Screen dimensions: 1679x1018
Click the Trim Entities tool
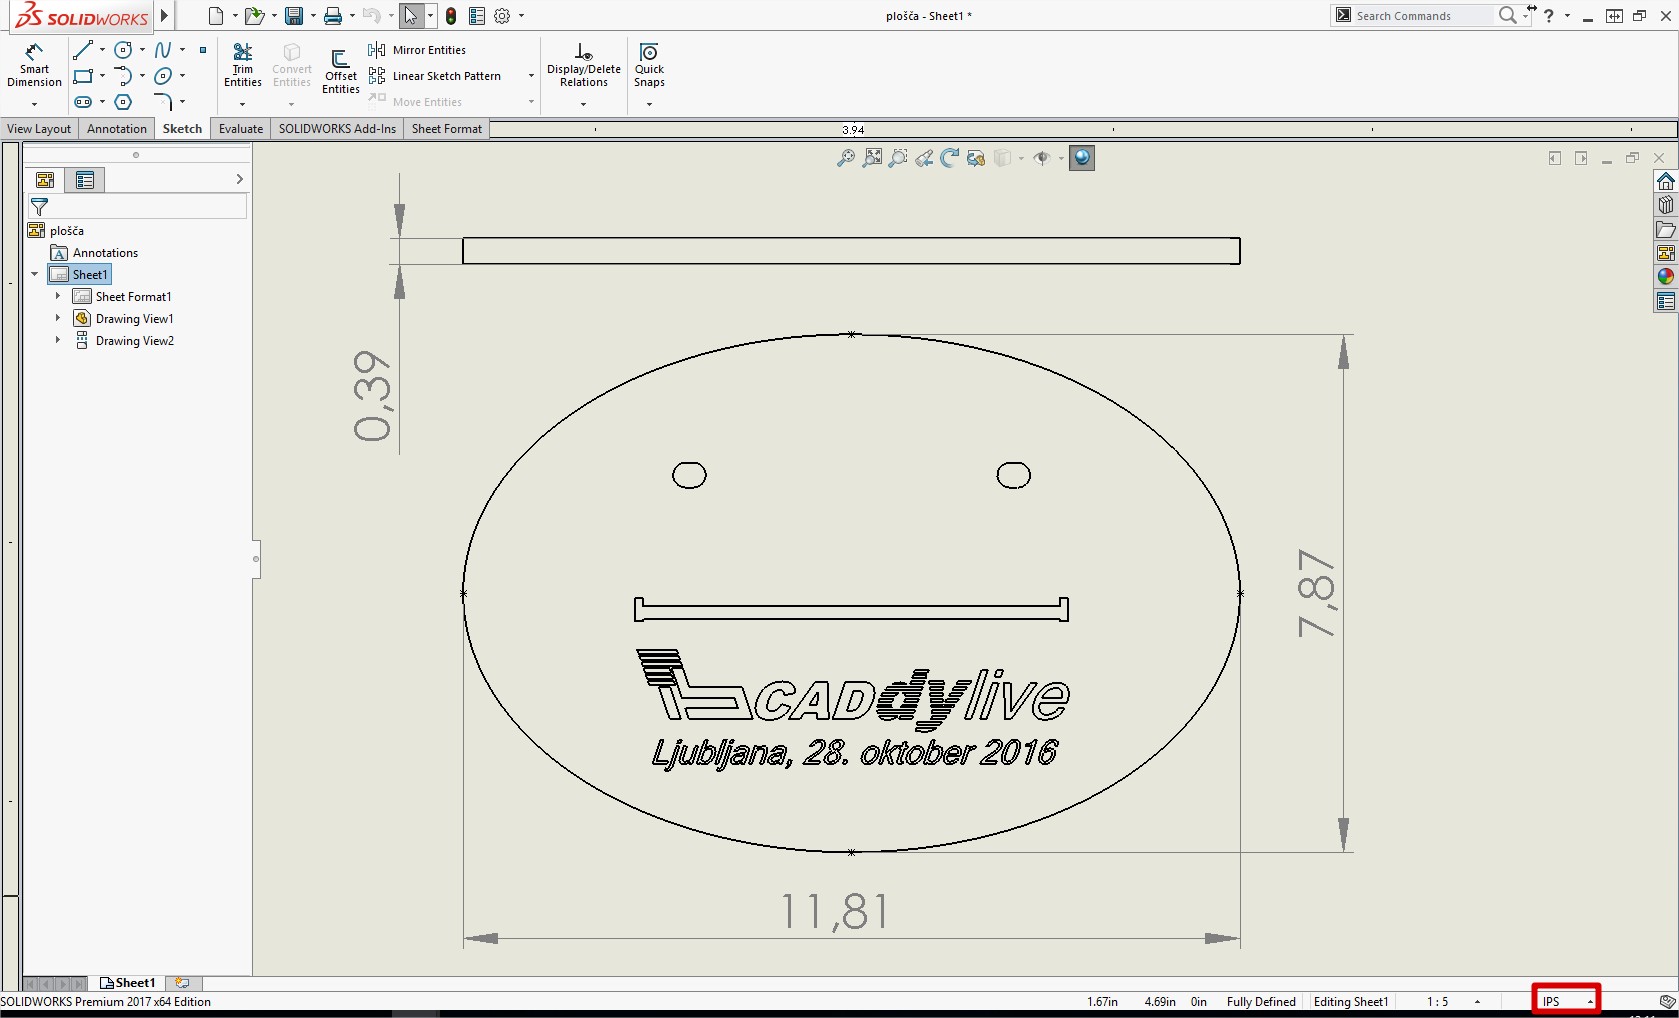pos(242,64)
